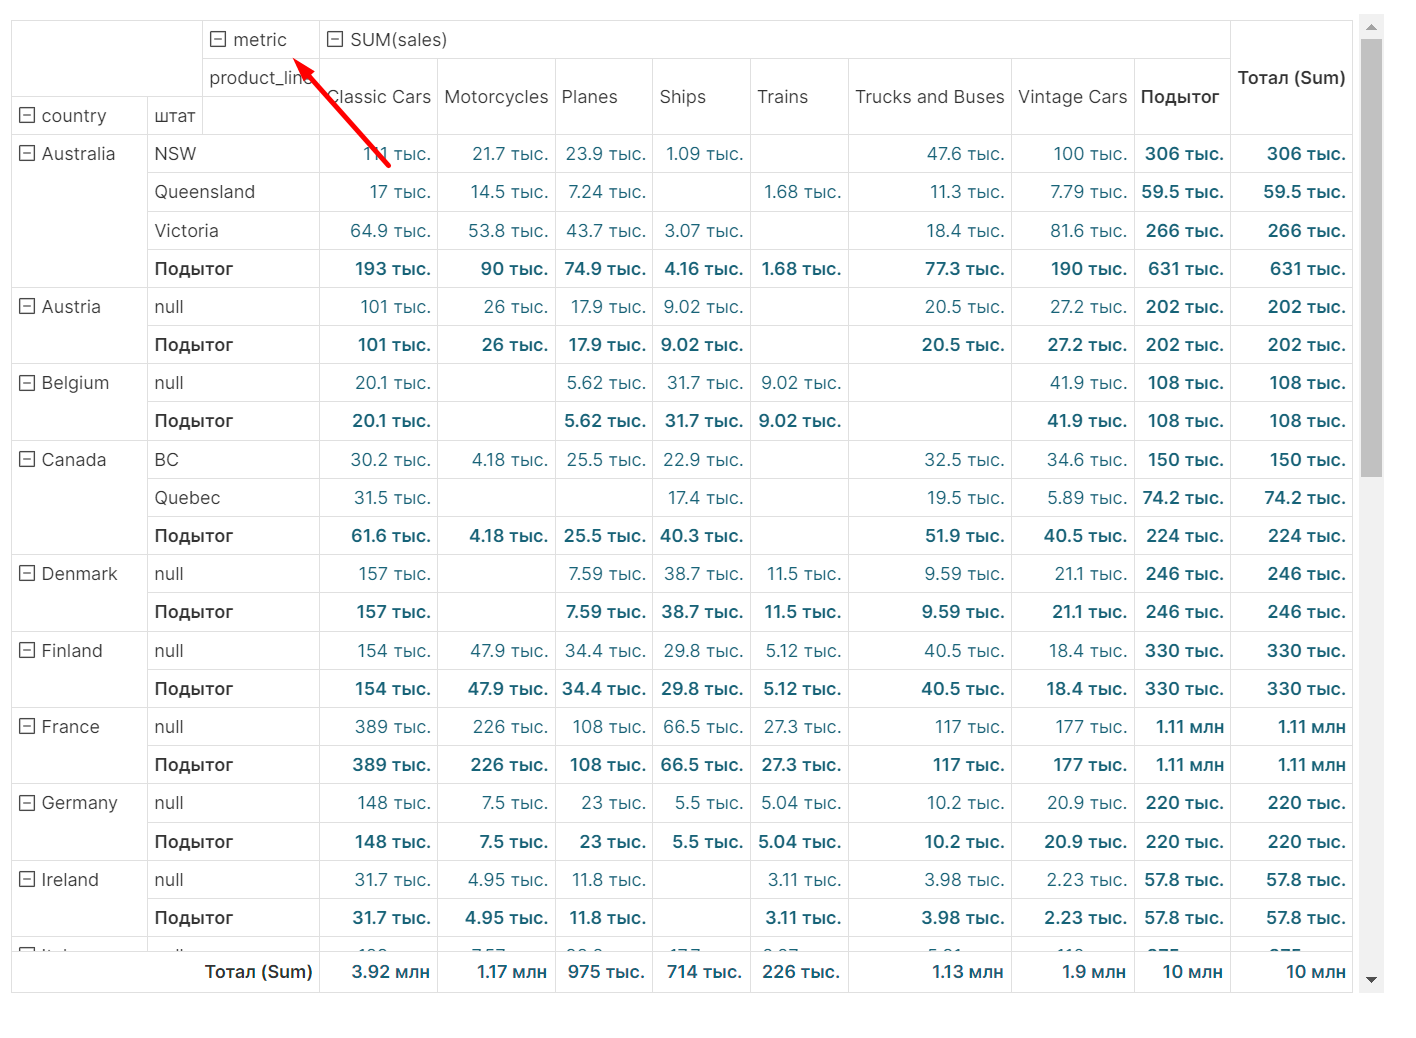The image size is (1416, 1038).
Task: Click grand total Motorcycles 1.17 млн
Action: tap(512, 972)
